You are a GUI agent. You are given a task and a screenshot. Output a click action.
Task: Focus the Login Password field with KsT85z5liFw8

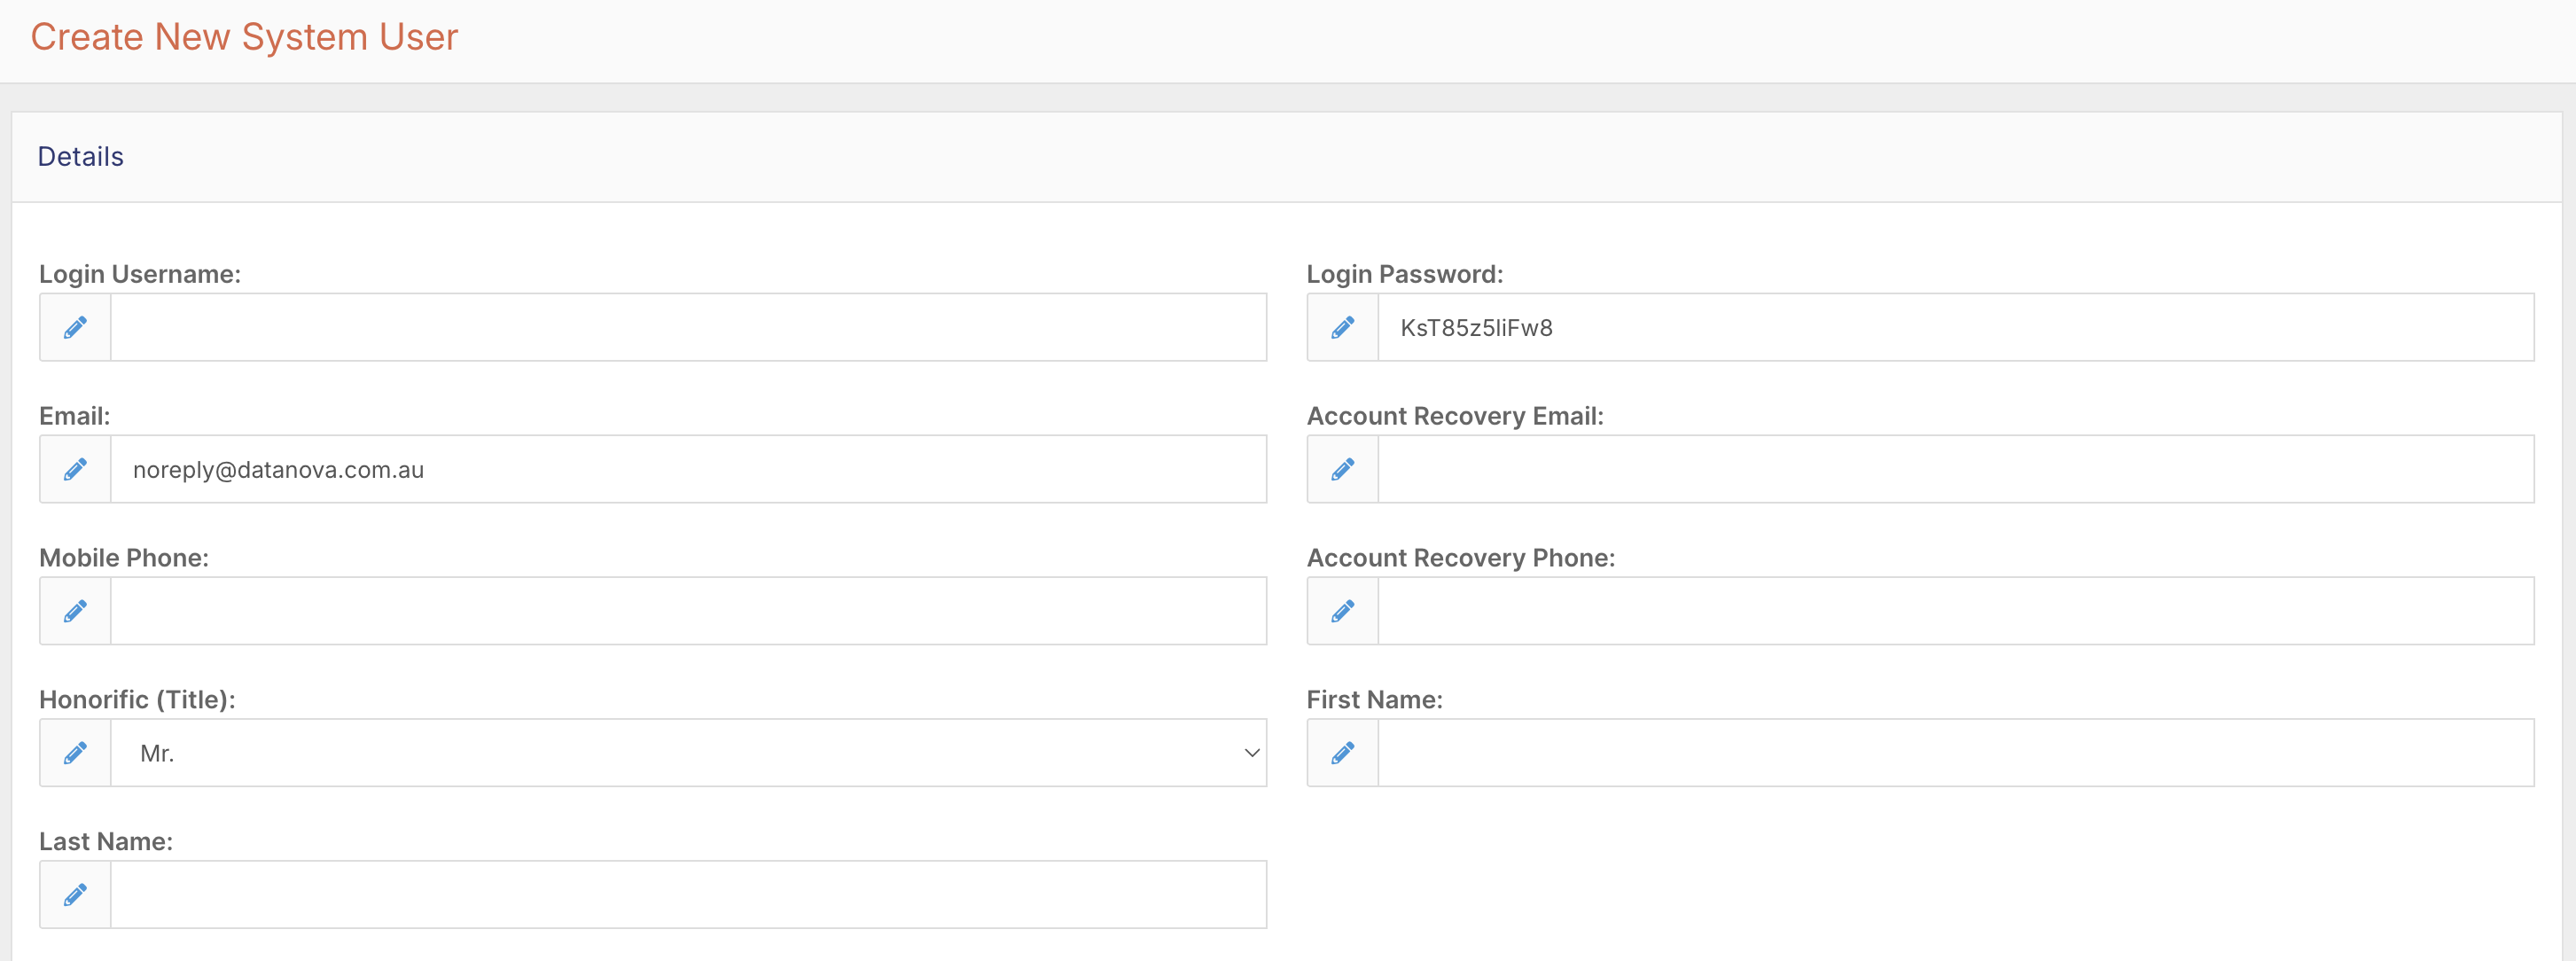click(1956, 327)
